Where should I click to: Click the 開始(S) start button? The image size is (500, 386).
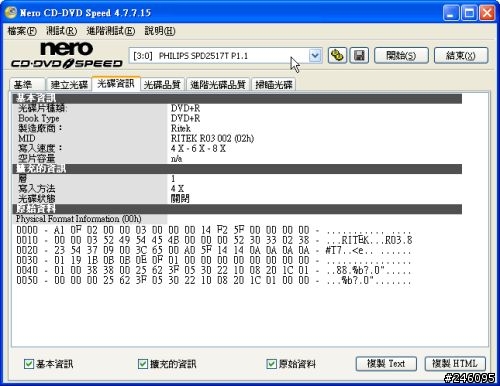tap(401, 55)
